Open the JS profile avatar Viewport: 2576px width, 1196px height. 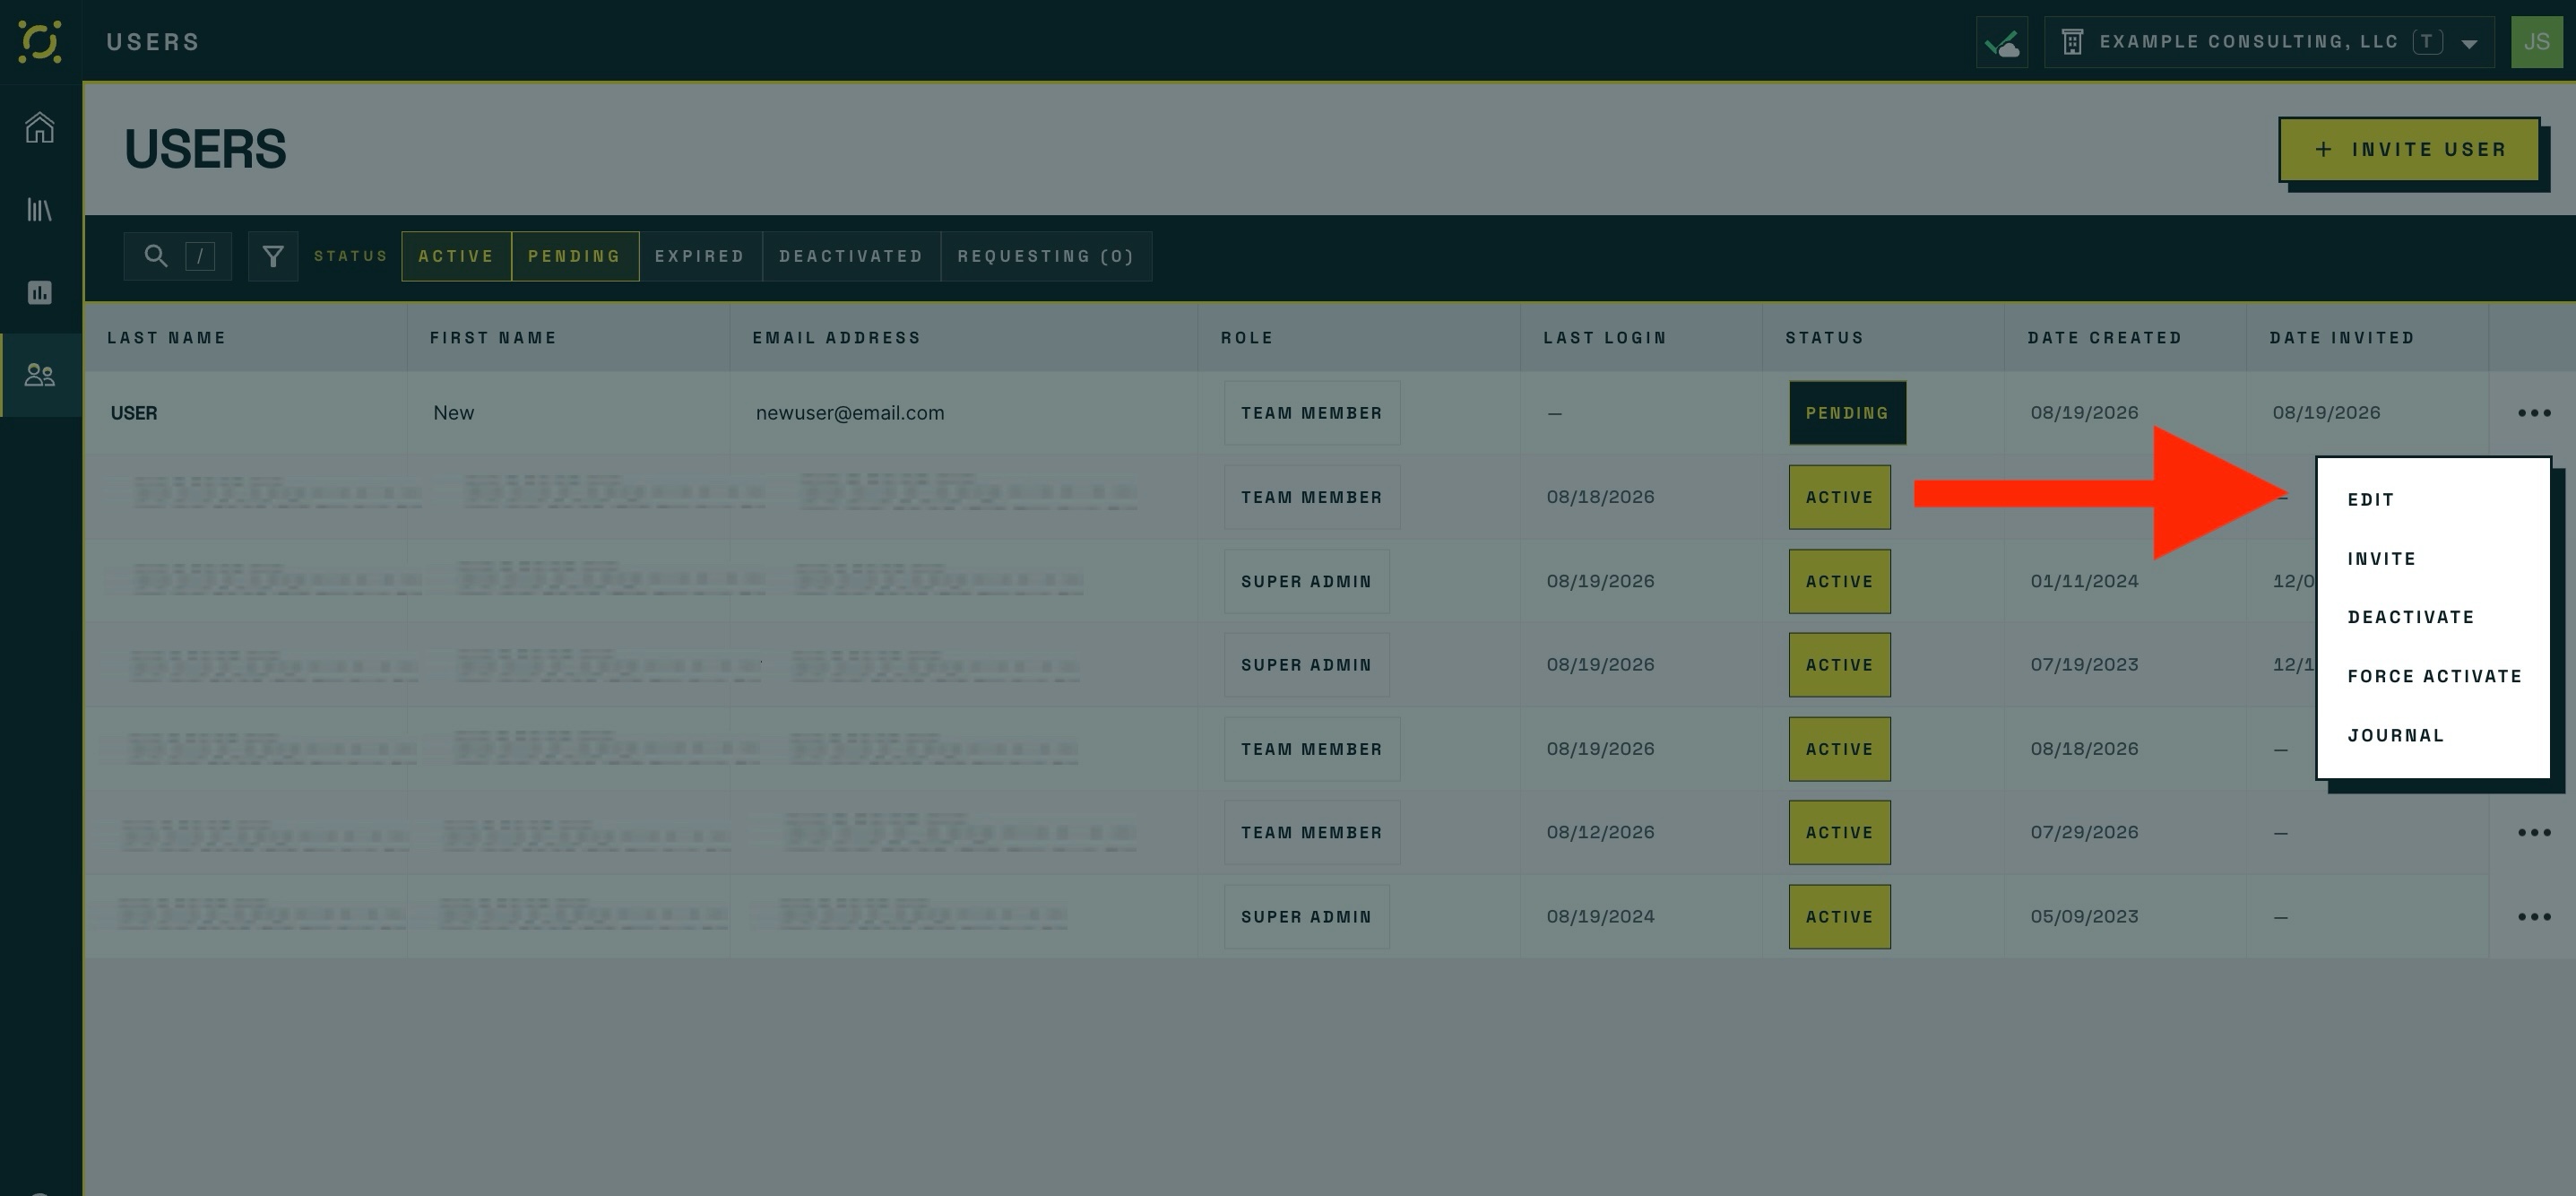click(2537, 42)
